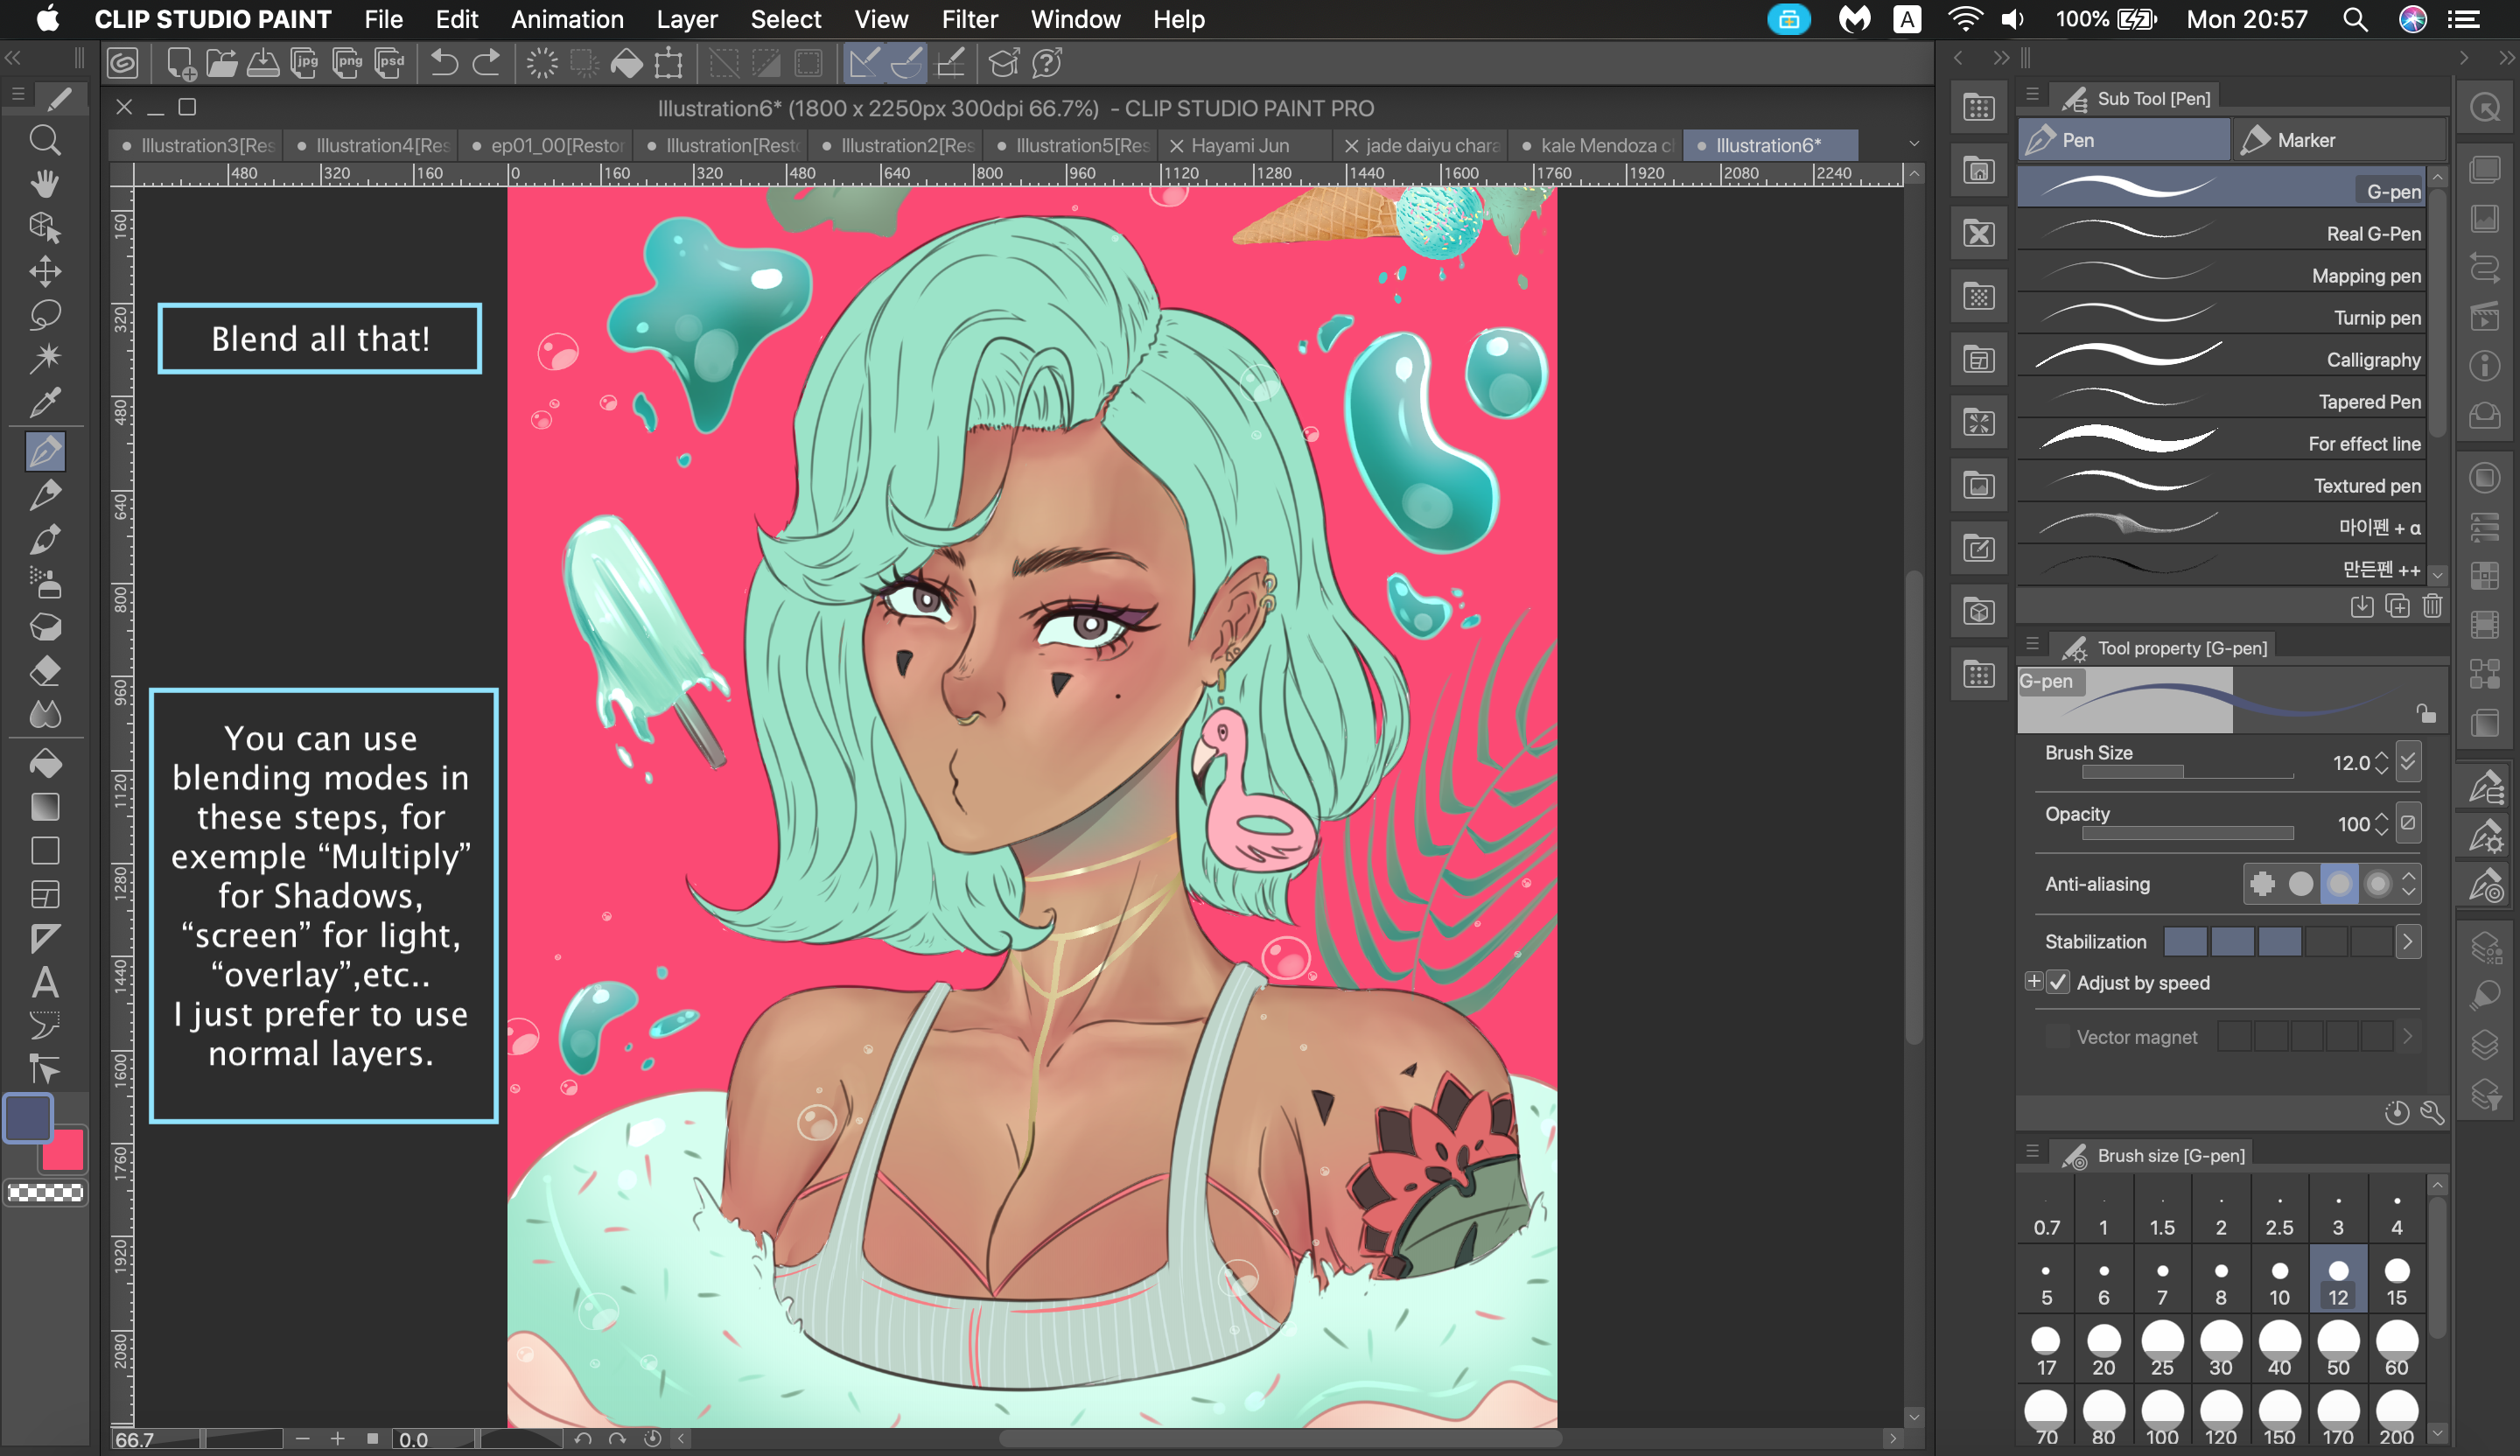Select the strong anti-aliasing option
Image resolution: width=2520 pixels, height=1456 pixels.
coord(2378,883)
